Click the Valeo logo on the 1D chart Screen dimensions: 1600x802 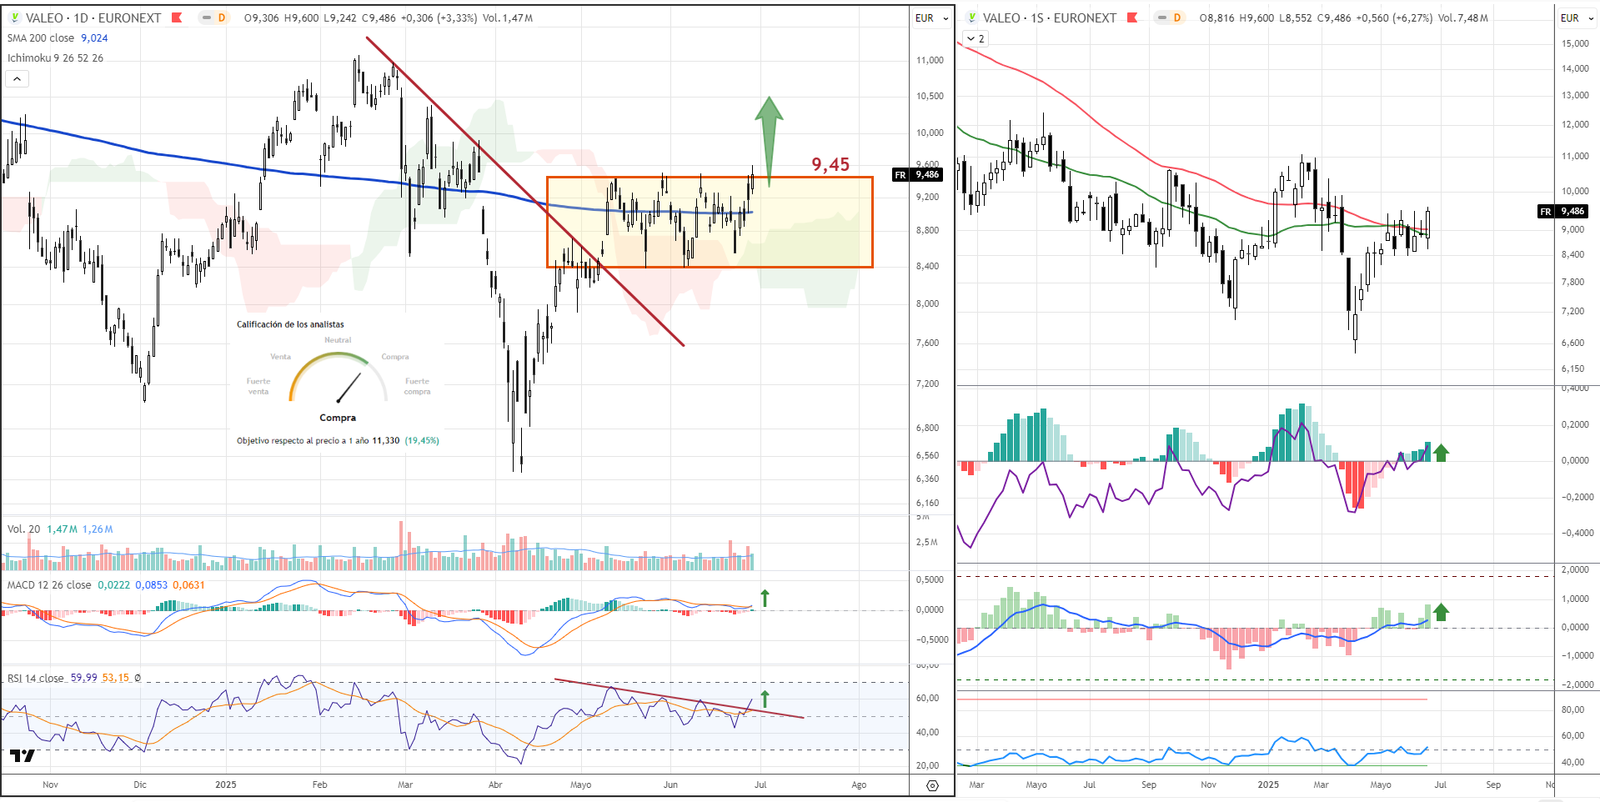pyautogui.click(x=14, y=18)
